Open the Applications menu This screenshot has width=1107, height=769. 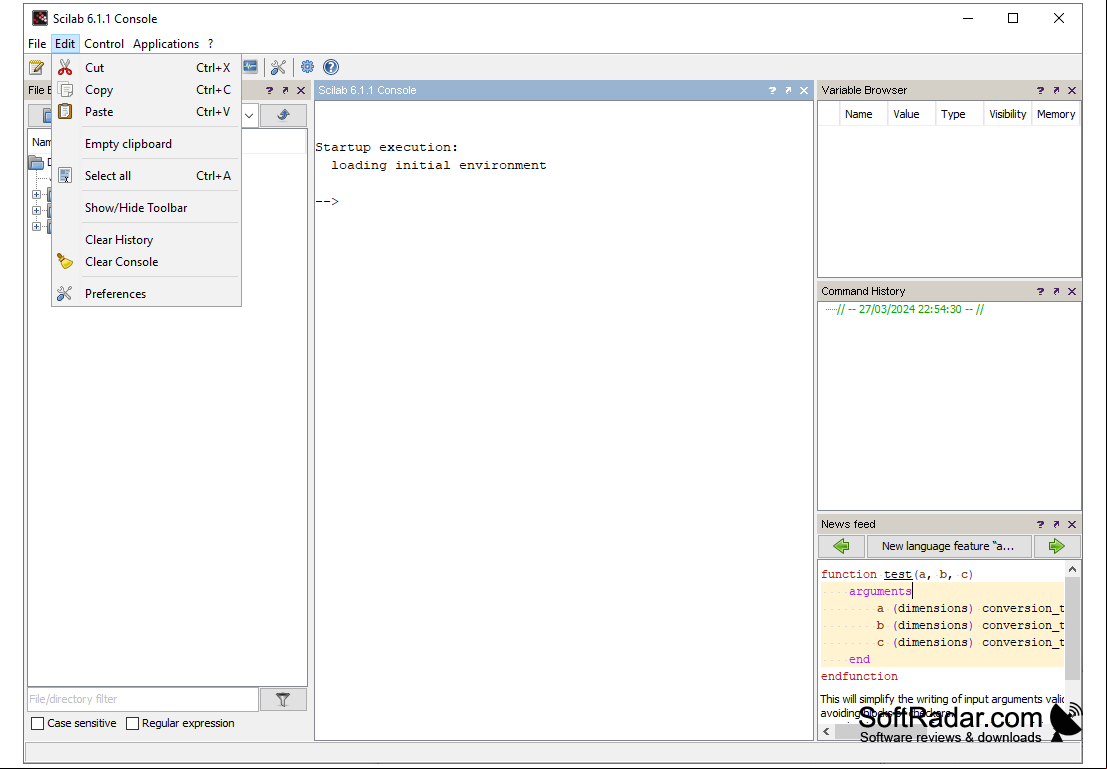(166, 44)
